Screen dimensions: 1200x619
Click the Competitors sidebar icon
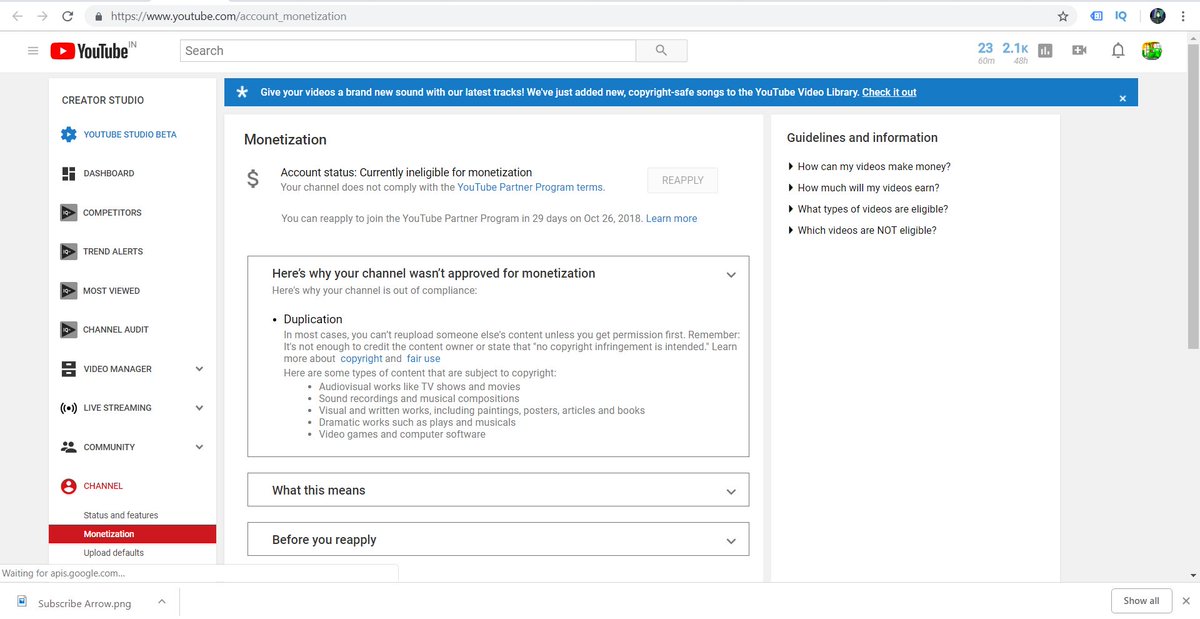coord(68,212)
